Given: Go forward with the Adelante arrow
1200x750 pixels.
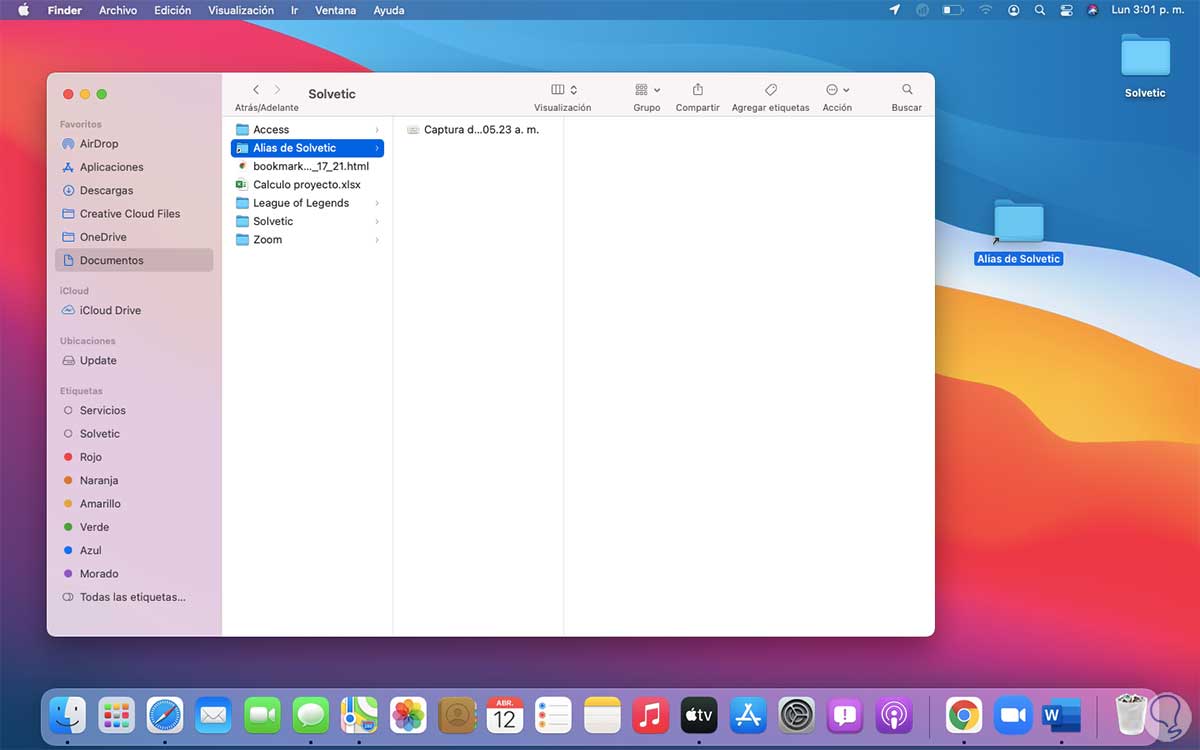Looking at the screenshot, I should click(x=278, y=90).
